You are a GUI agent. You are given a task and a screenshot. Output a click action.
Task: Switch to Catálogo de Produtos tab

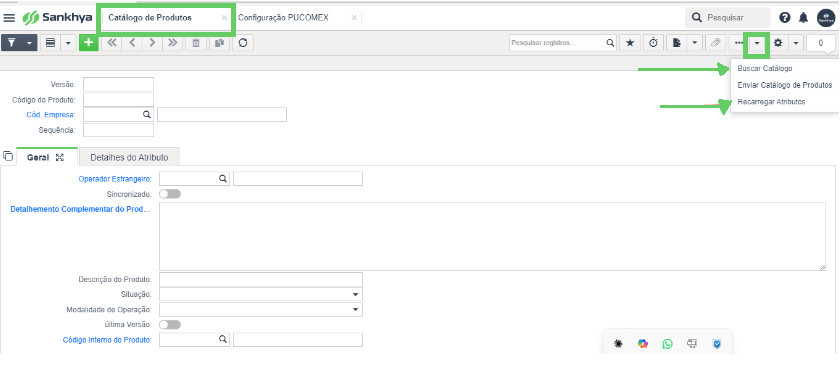pos(150,18)
